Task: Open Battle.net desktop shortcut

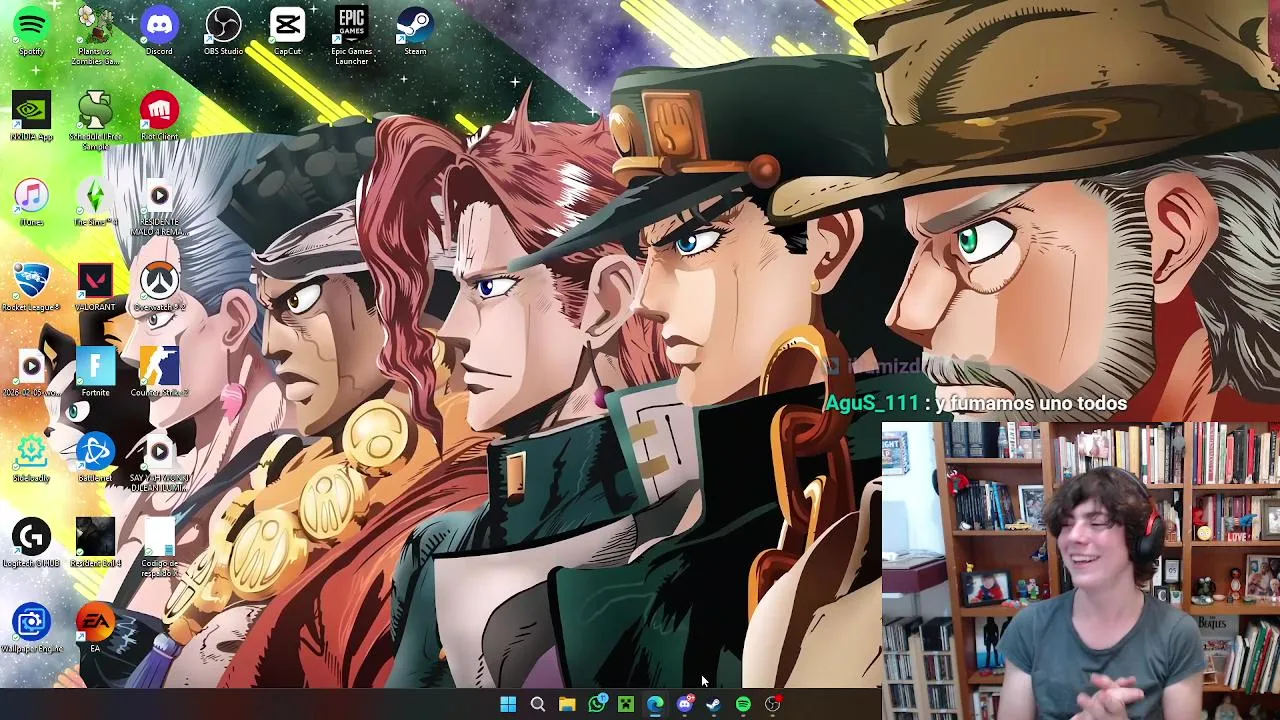Action: pyautogui.click(x=95, y=458)
